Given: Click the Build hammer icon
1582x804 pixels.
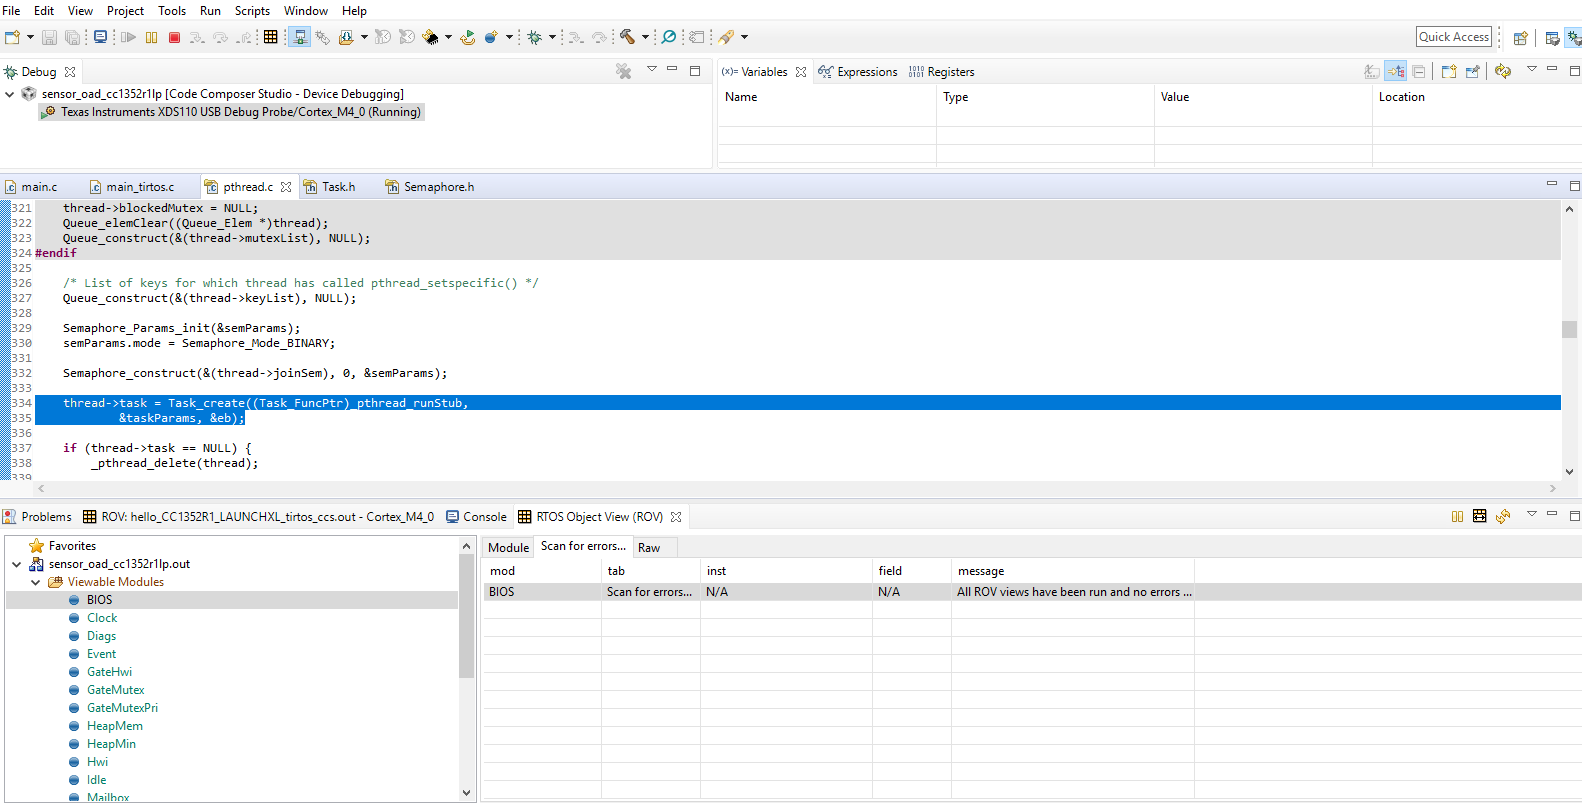Looking at the screenshot, I should 627,37.
